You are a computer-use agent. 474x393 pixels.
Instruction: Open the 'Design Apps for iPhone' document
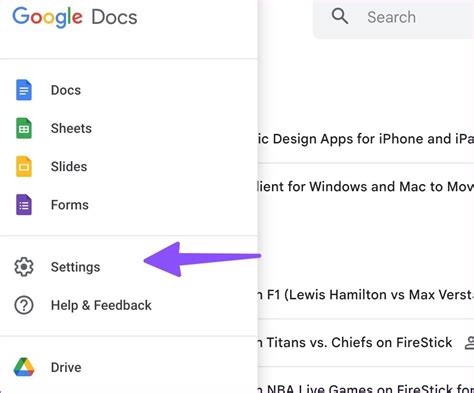(x=366, y=139)
